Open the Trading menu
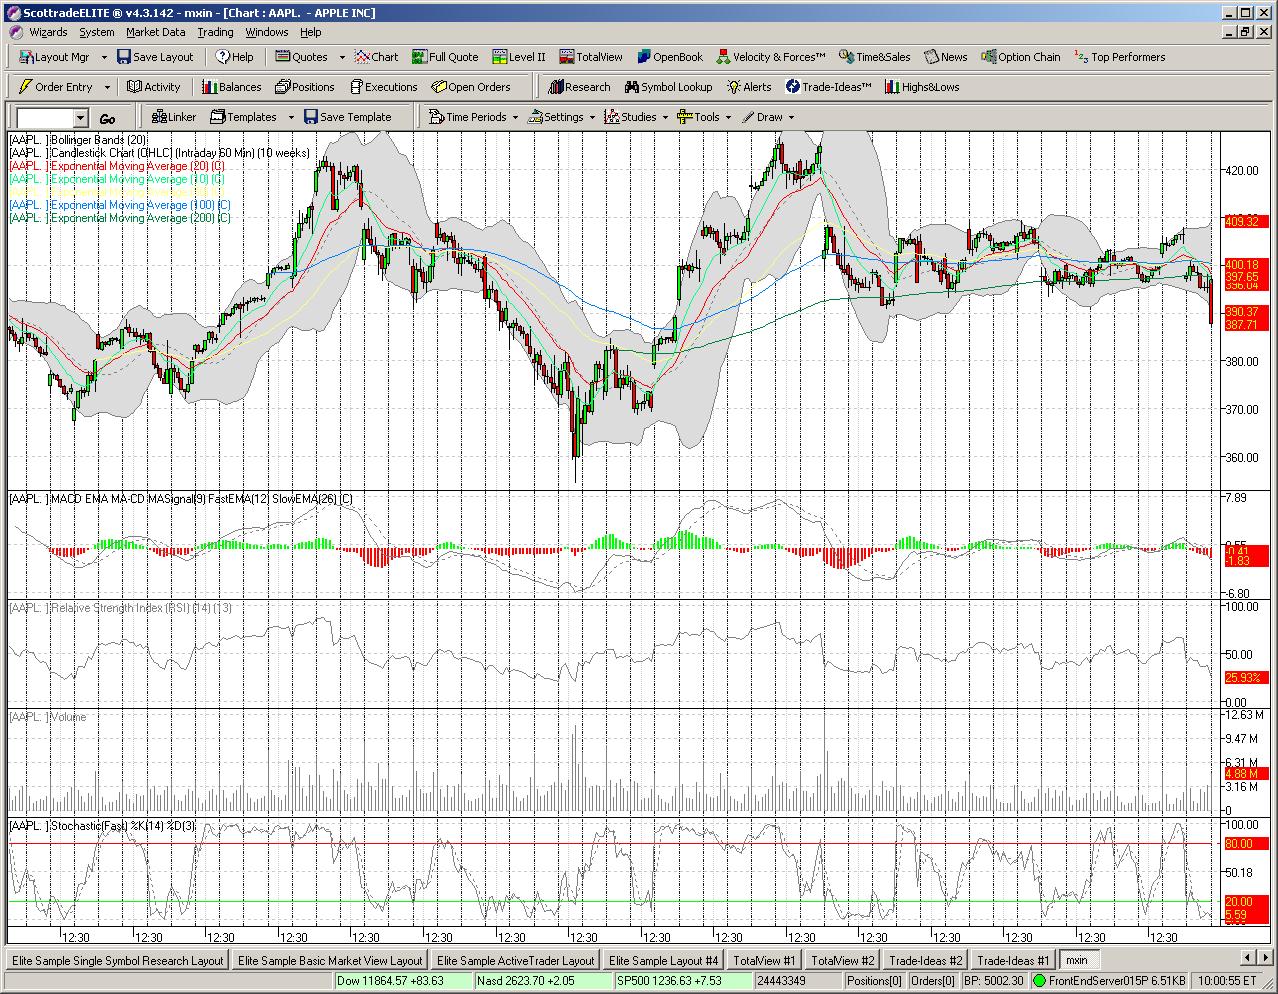Screen dimensions: 1278x994 tap(215, 32)
